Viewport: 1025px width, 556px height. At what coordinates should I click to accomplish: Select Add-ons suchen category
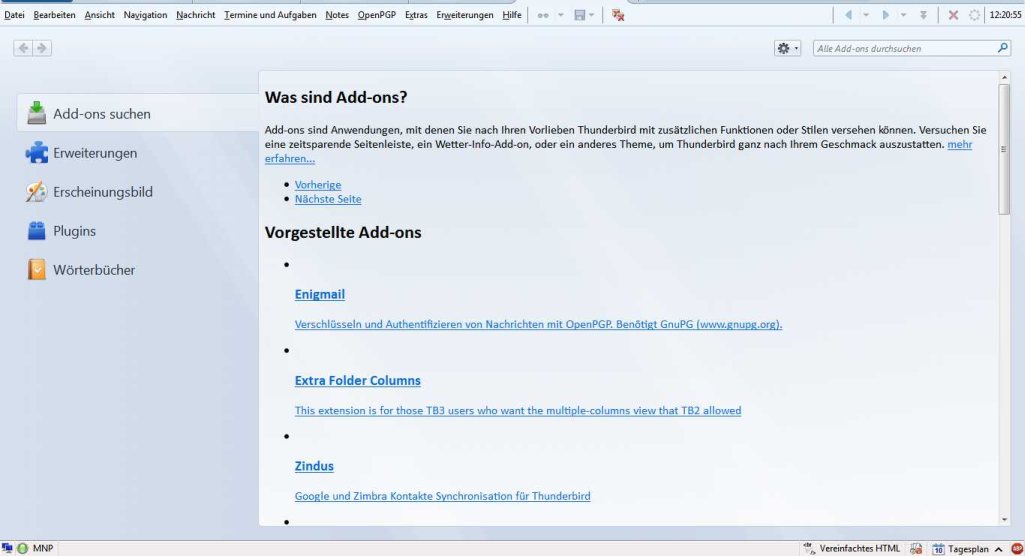(138, 113)
